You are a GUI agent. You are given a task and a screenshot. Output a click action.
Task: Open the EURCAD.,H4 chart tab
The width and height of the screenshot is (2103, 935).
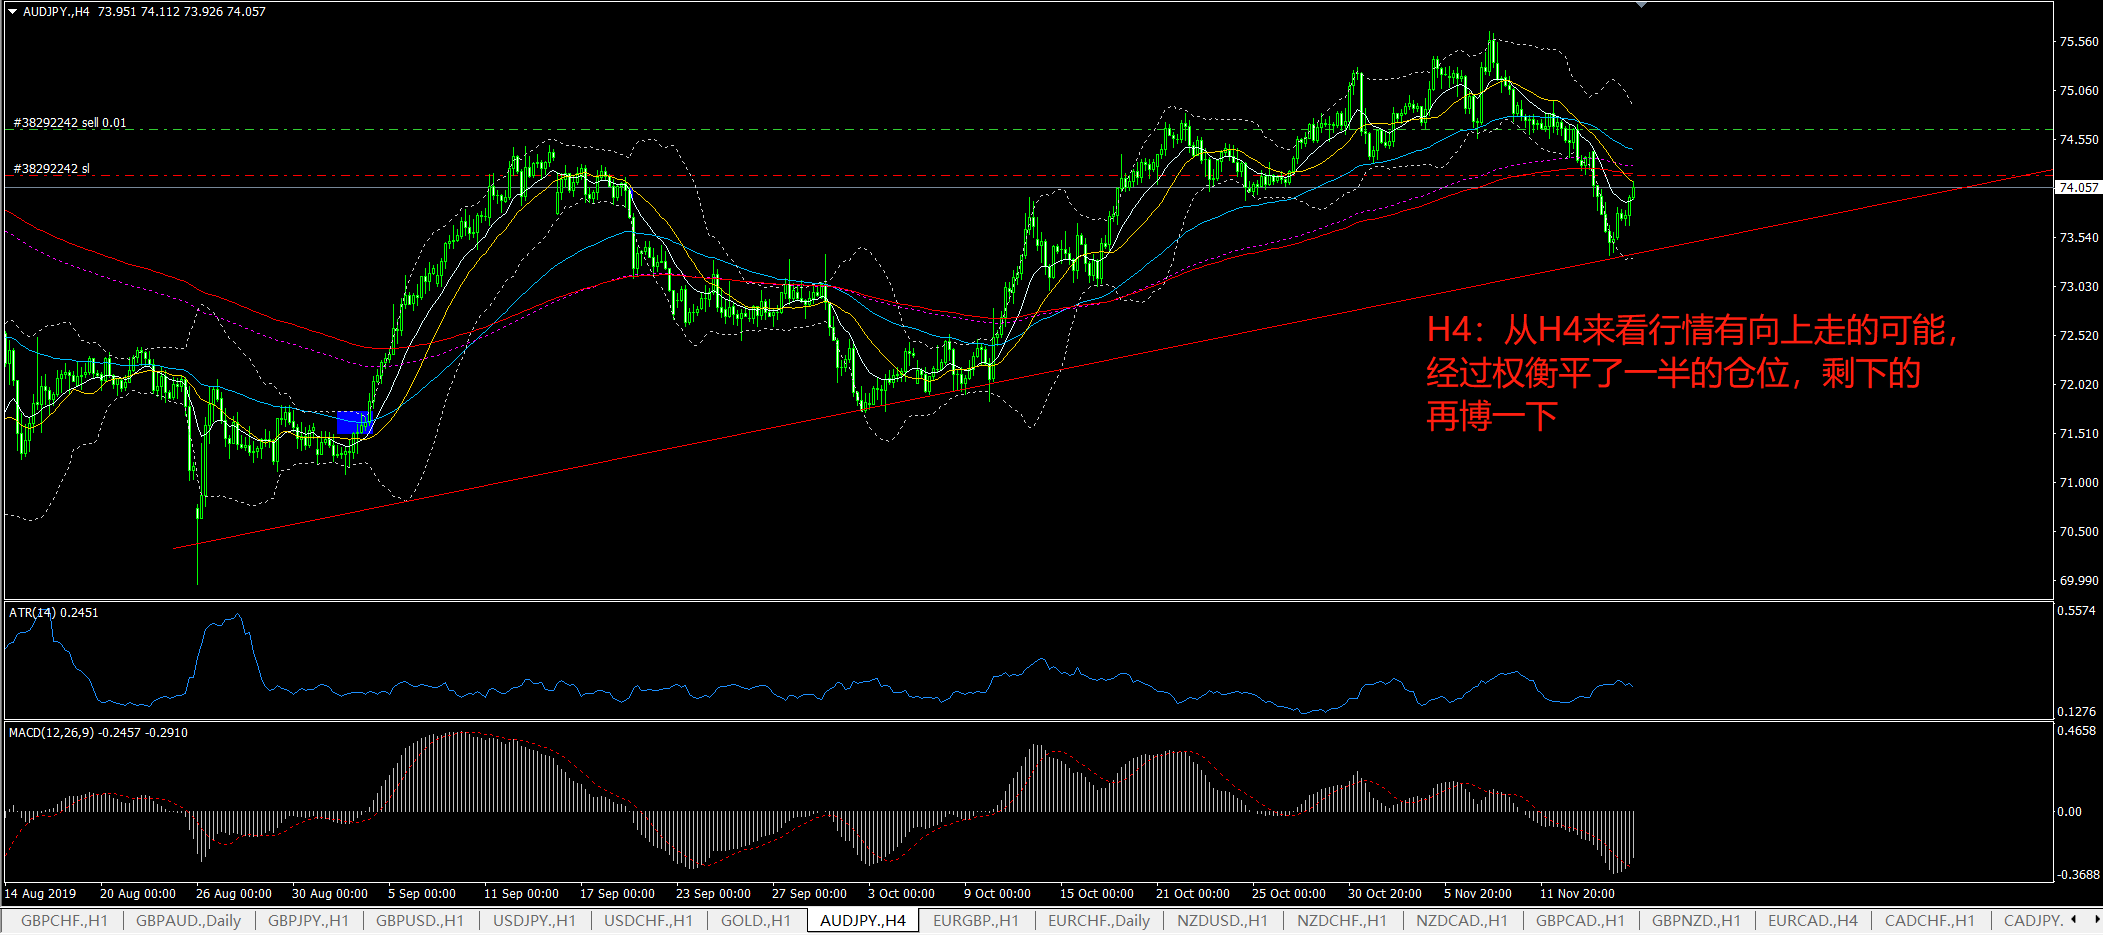[x=1812, y=921]
